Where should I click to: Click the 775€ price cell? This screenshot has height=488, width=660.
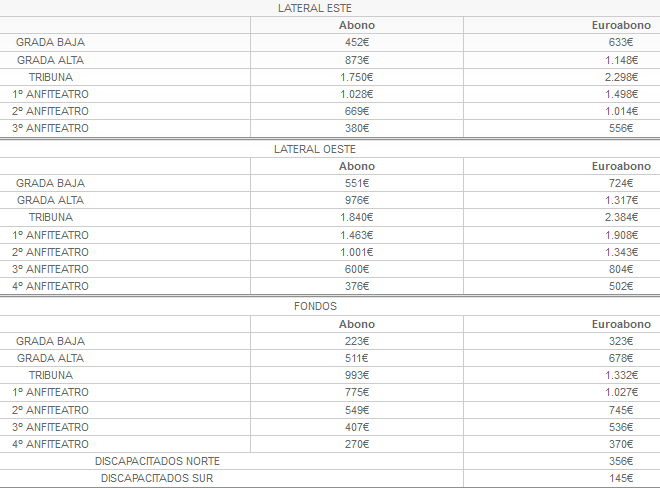click(x=357, y=392)
